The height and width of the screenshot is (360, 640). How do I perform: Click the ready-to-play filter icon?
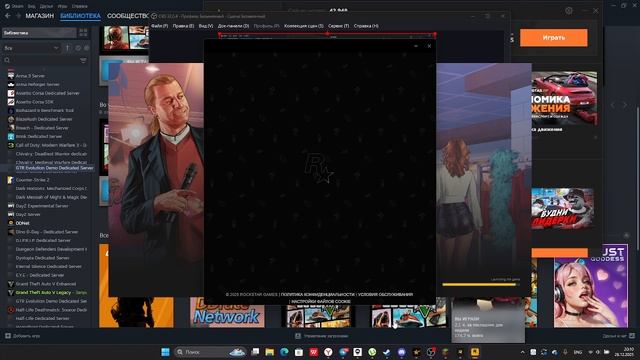(x=86, y=48)
